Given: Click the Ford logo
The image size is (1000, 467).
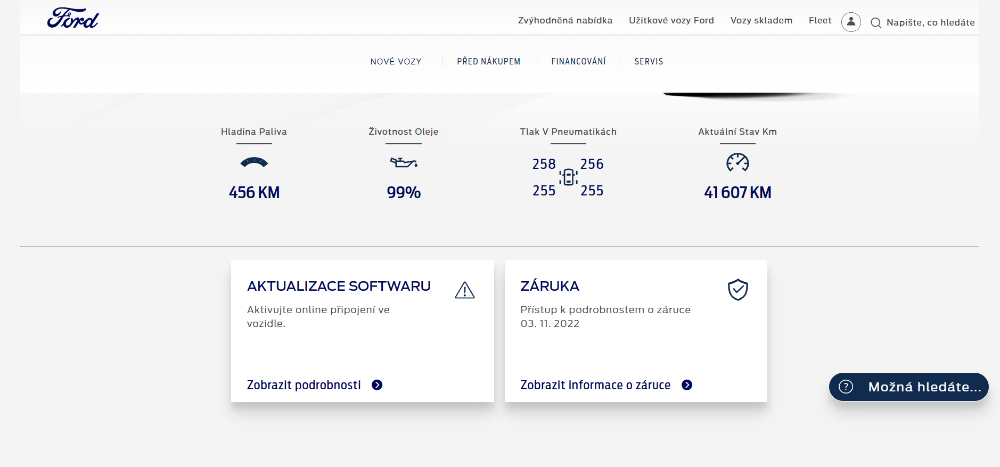Looking at the screenshot, I should (x=73, y=19).
